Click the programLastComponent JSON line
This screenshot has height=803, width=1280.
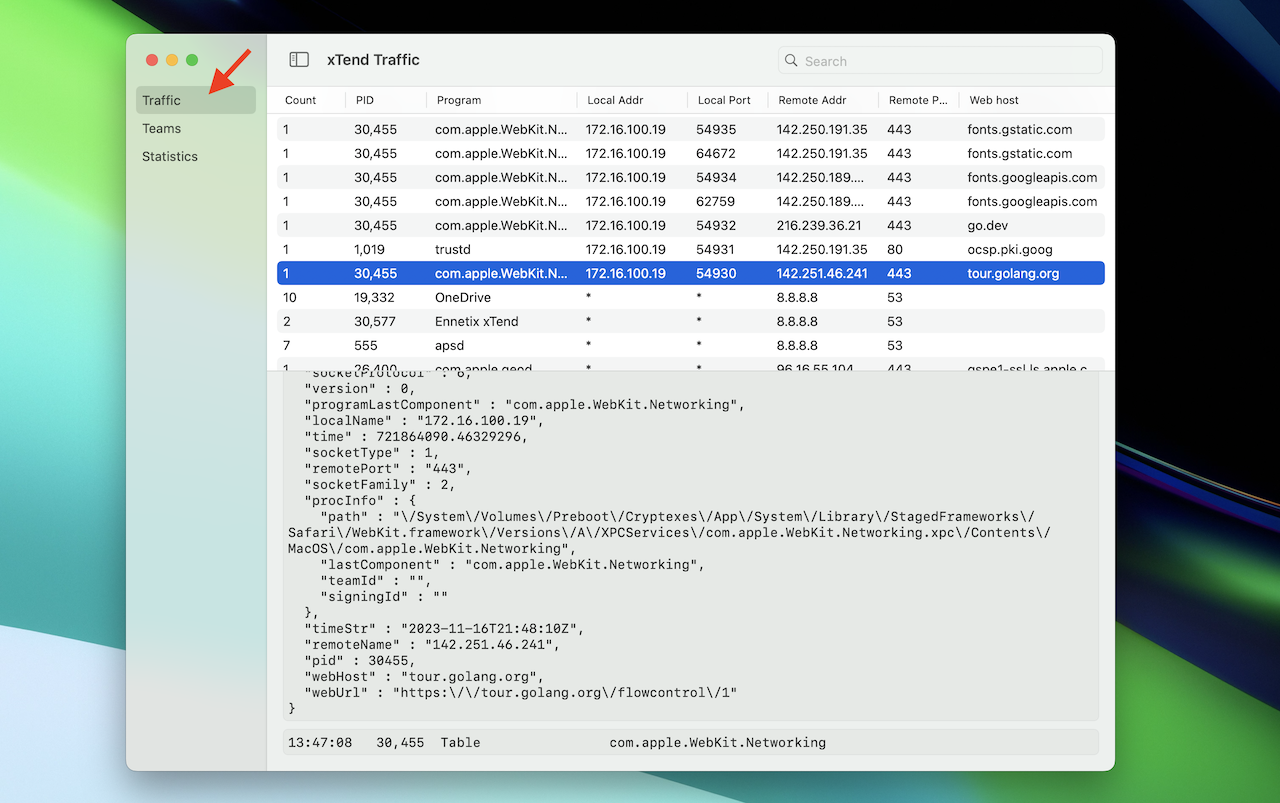pos(524,404)
